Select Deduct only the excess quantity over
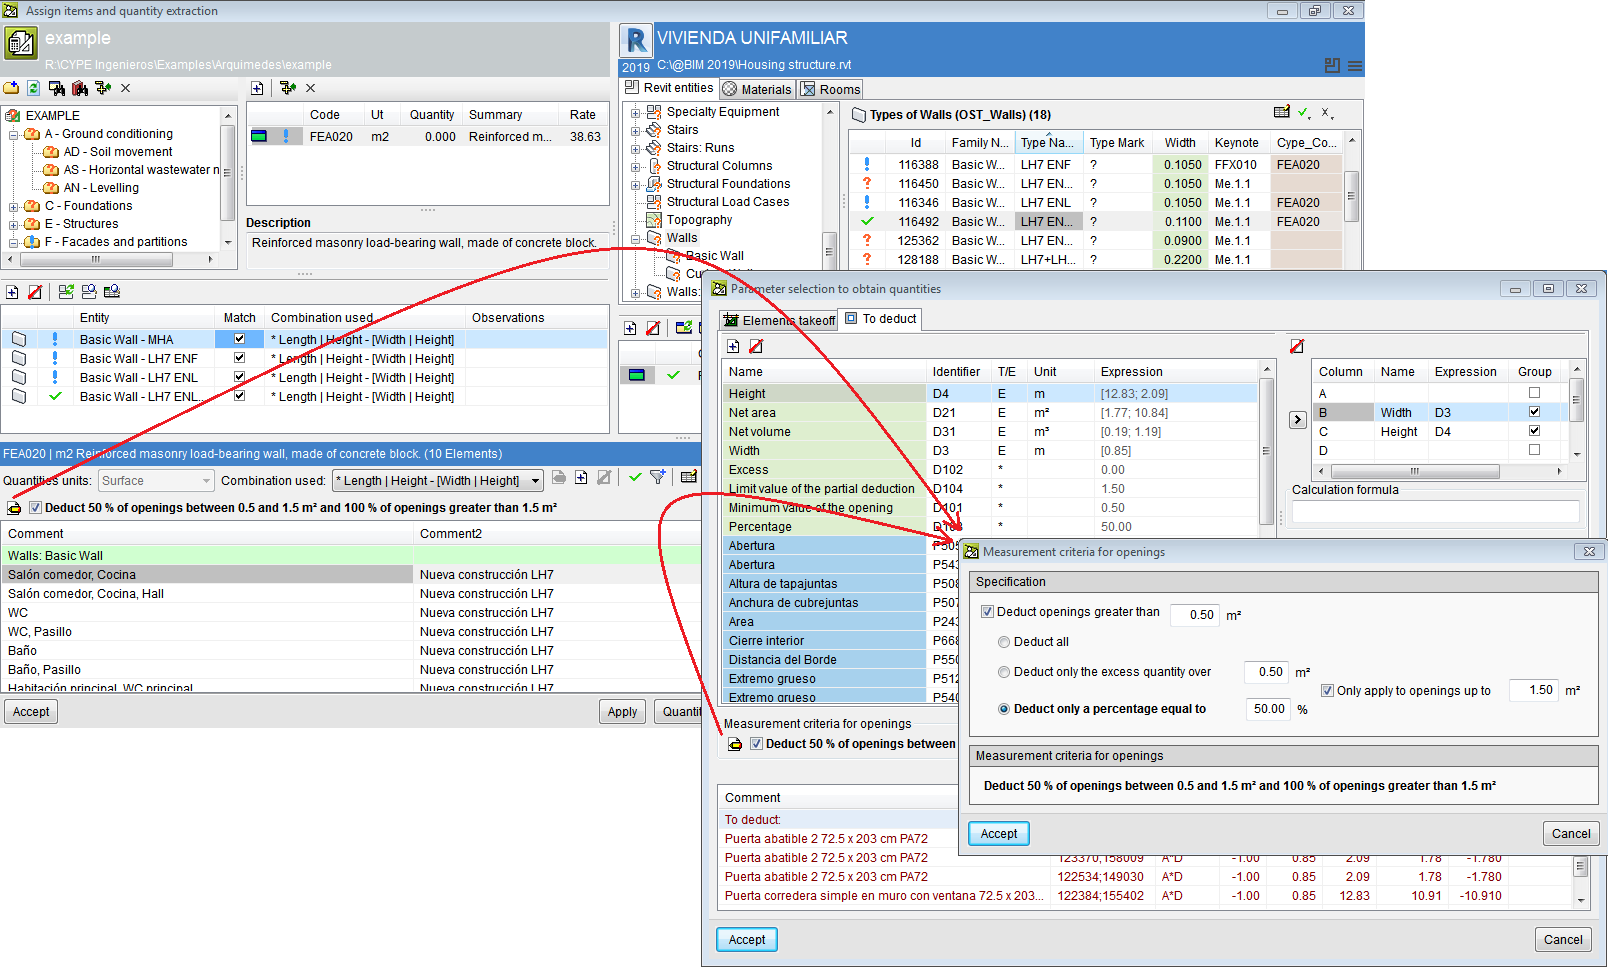This screenshot has height=970, width=1608. point(1004,672)
